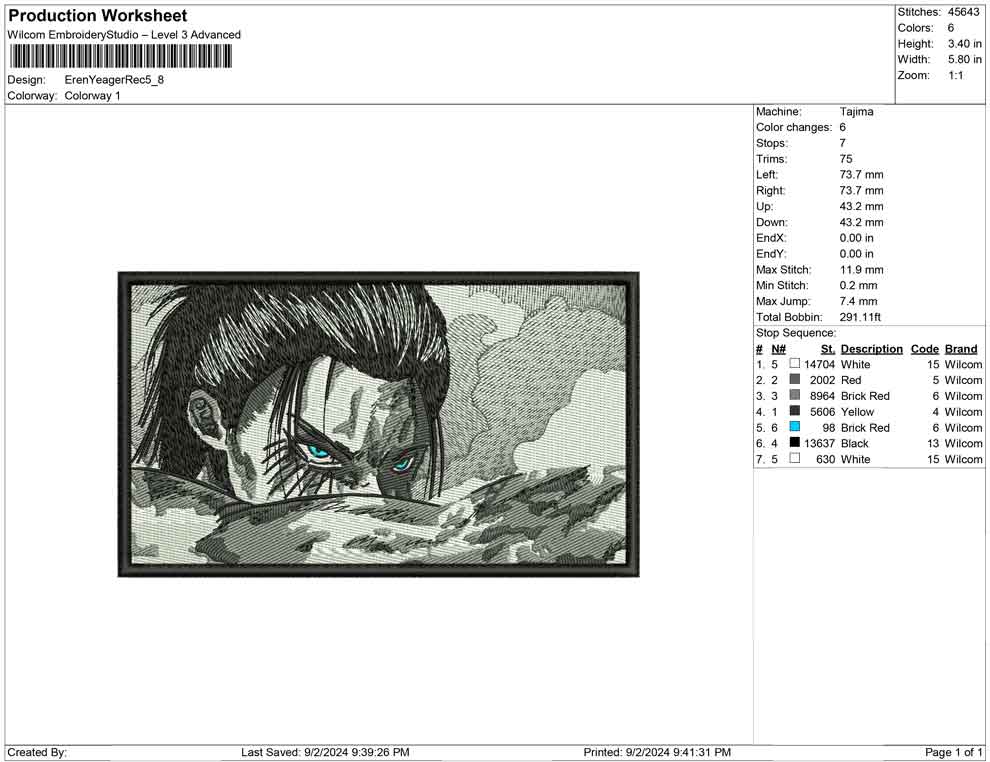This screenshot has width=990, height=762.
Task: Click the Printed timestamp
Action: pyautogui.click(x=657, y=752)
